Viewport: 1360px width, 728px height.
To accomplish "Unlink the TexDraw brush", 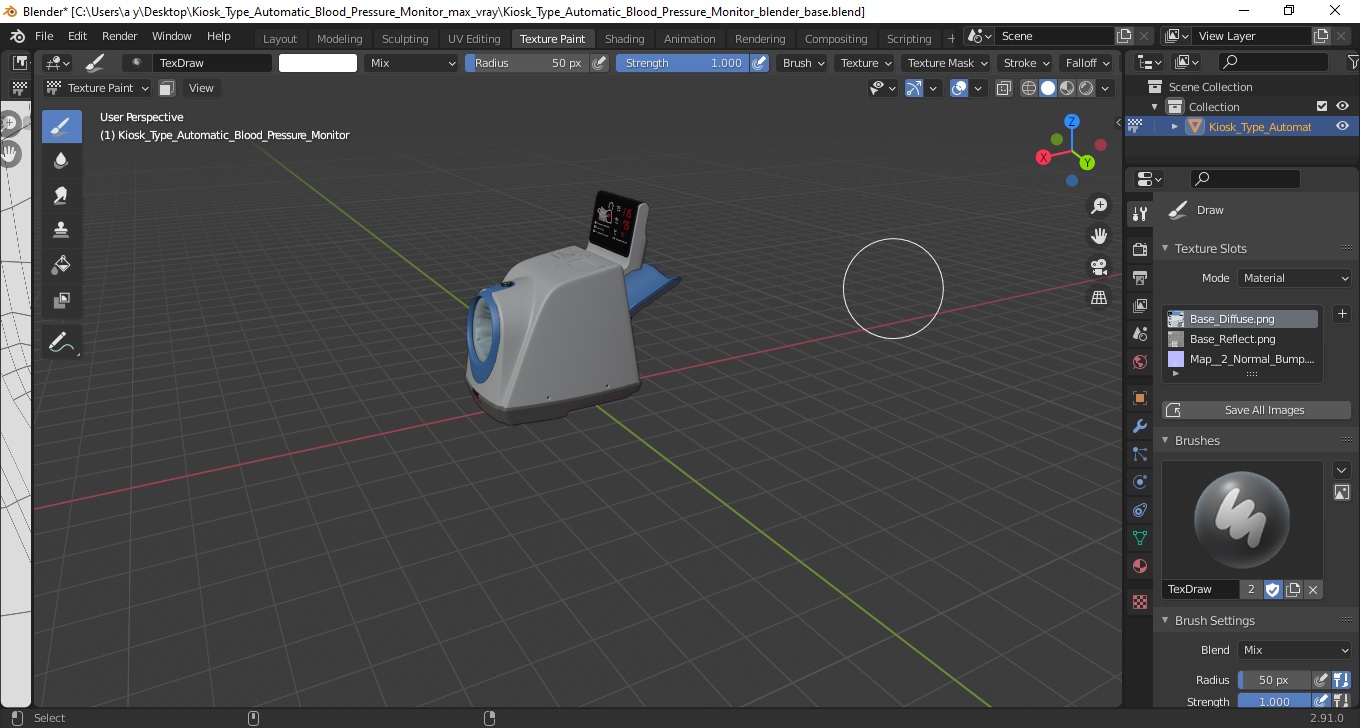I will (1313, 590).
